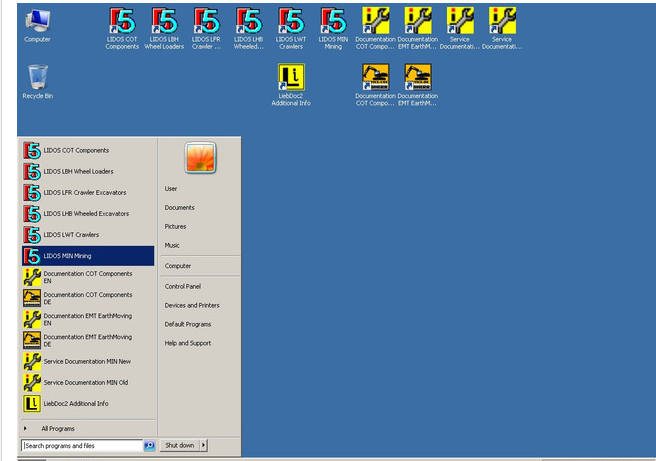Viewport: 656px width, 461px height.
Task: Open Default Programs
Action: click(x=188, y=325)
